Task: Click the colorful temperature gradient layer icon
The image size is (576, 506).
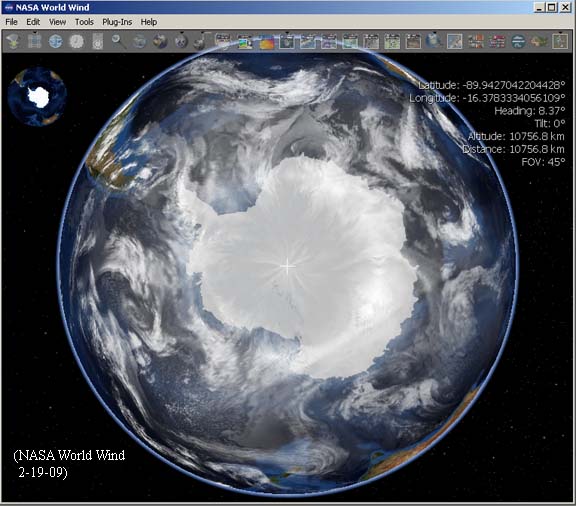Action: click(x=266, y=42)
